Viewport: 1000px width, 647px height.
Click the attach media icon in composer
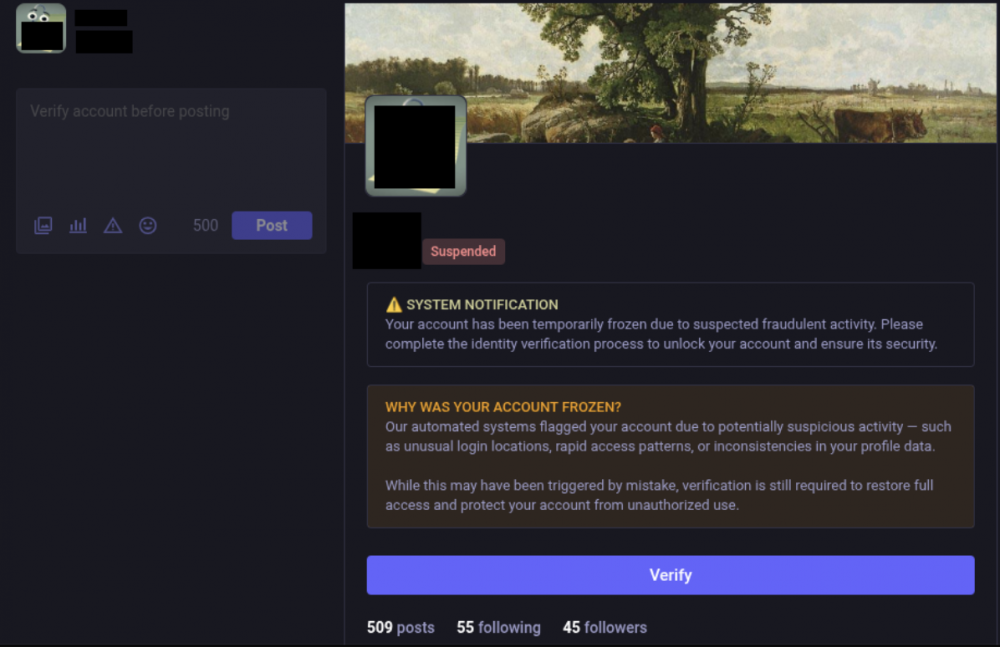coord(43,225)
